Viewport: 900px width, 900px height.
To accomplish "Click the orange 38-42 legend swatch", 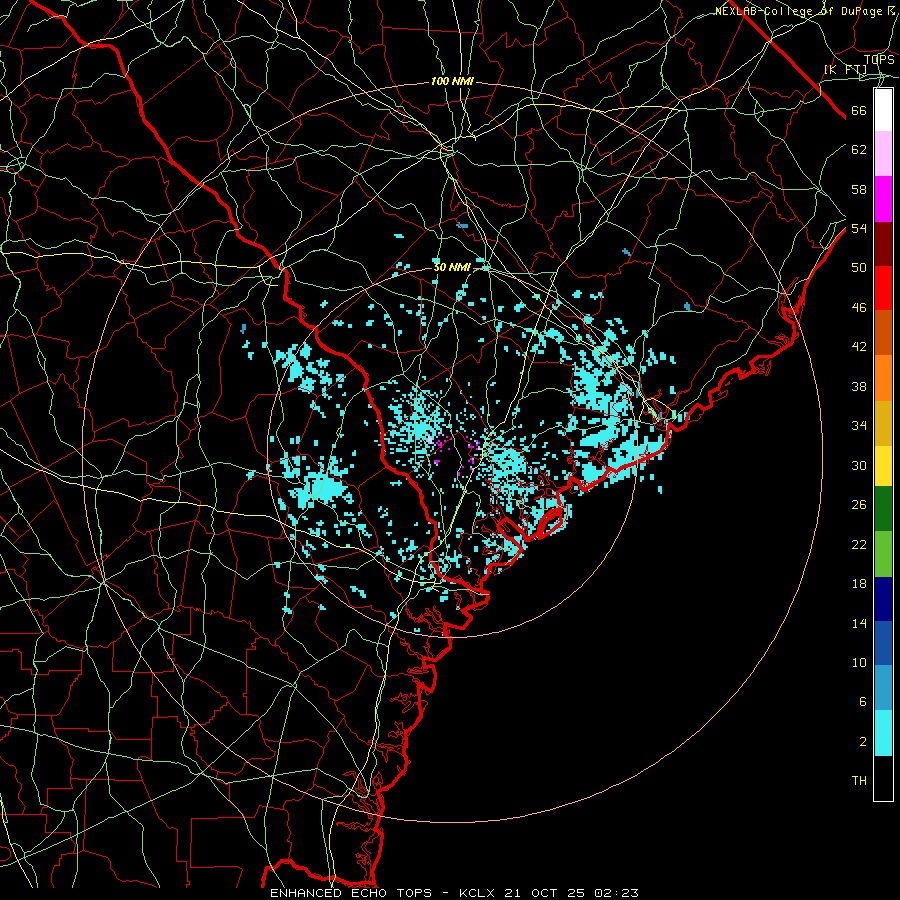I will 883,378.
